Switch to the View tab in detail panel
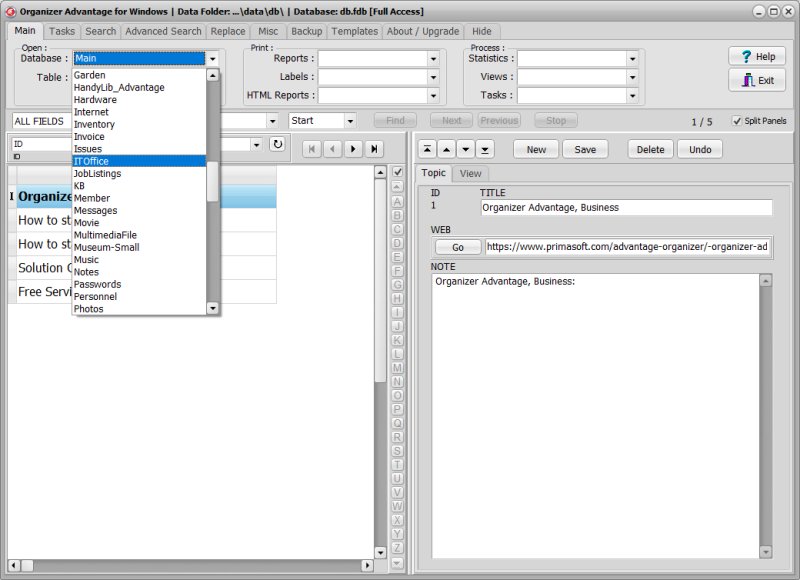The image size is (800, 580). pyautogui.click(x=470, y=173)
